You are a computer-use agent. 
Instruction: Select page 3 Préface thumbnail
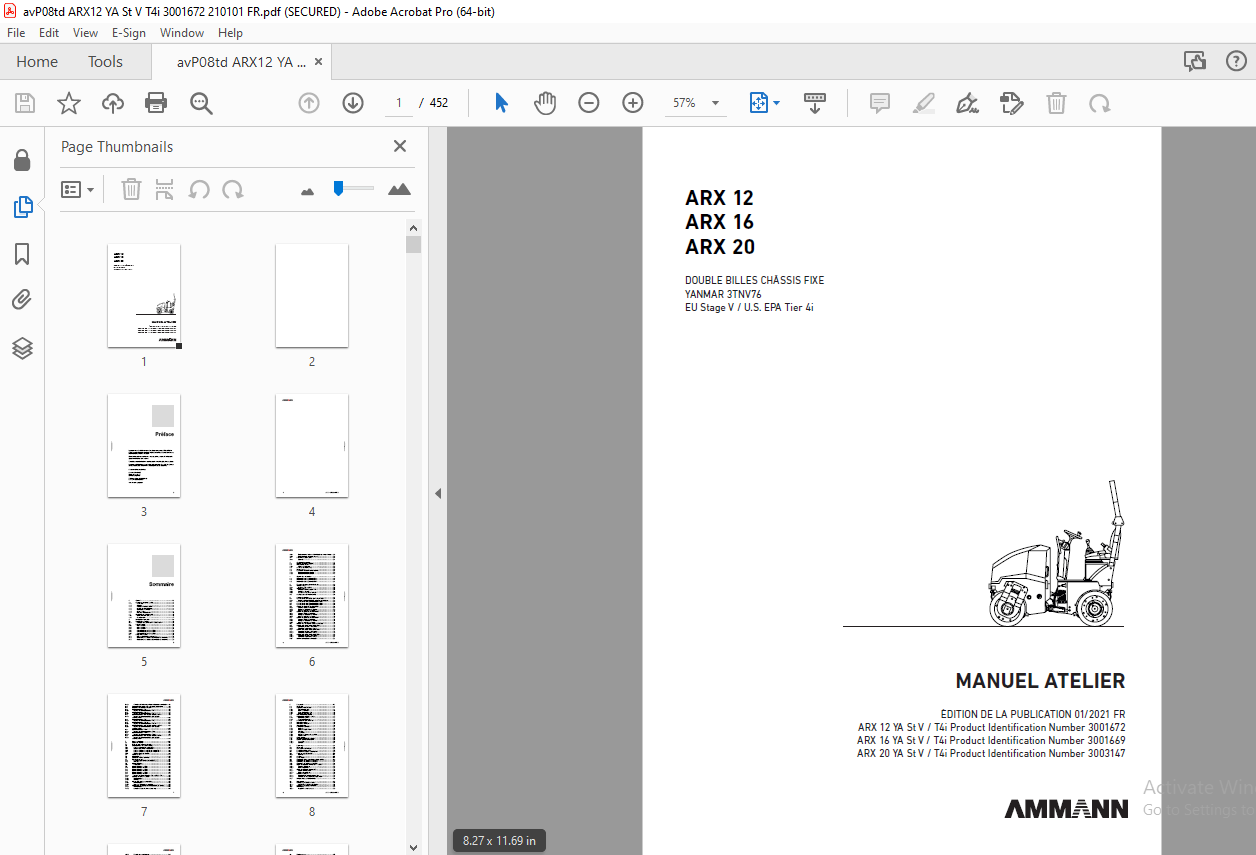[x=144, y=446]
